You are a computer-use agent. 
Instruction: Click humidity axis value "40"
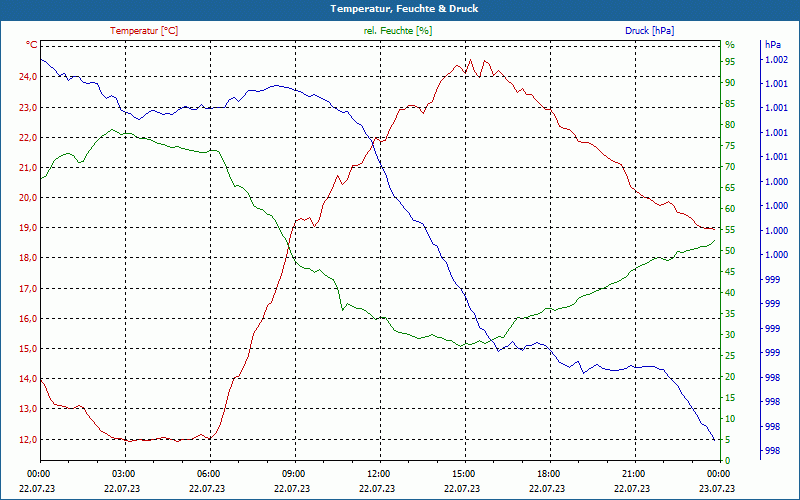click(730, 292)
